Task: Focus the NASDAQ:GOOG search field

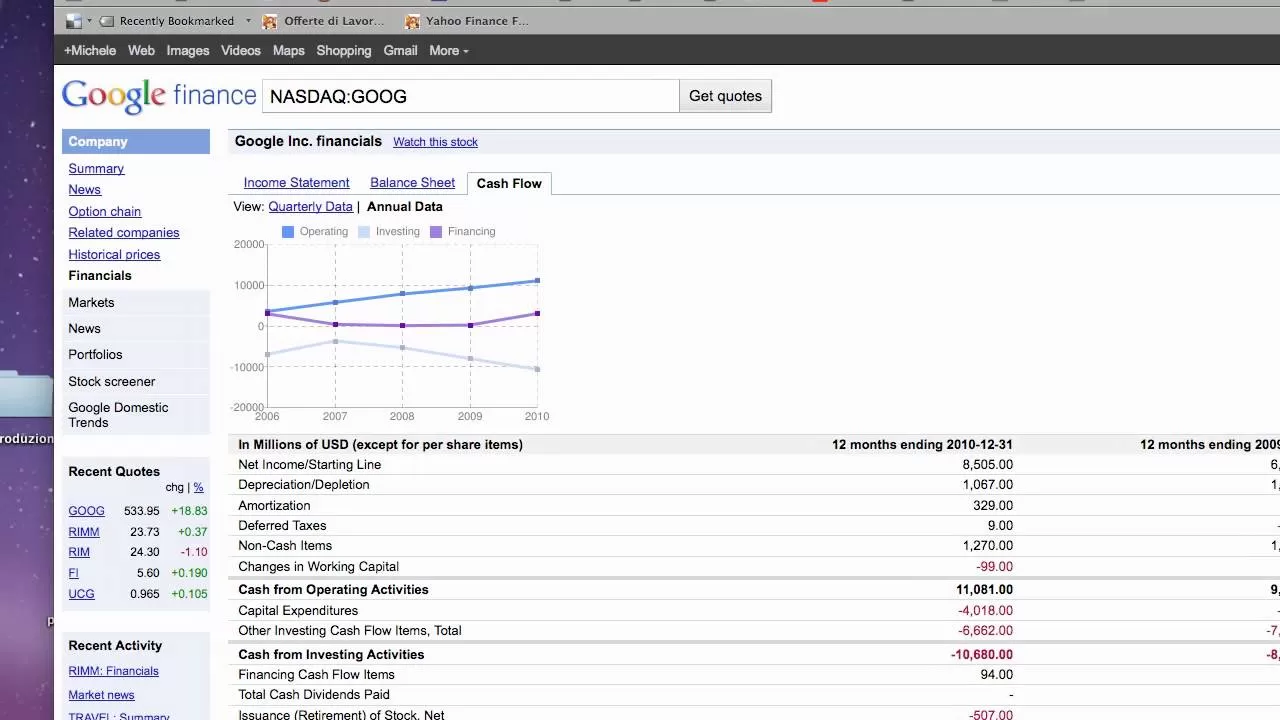Action: (x=470, y=96)
